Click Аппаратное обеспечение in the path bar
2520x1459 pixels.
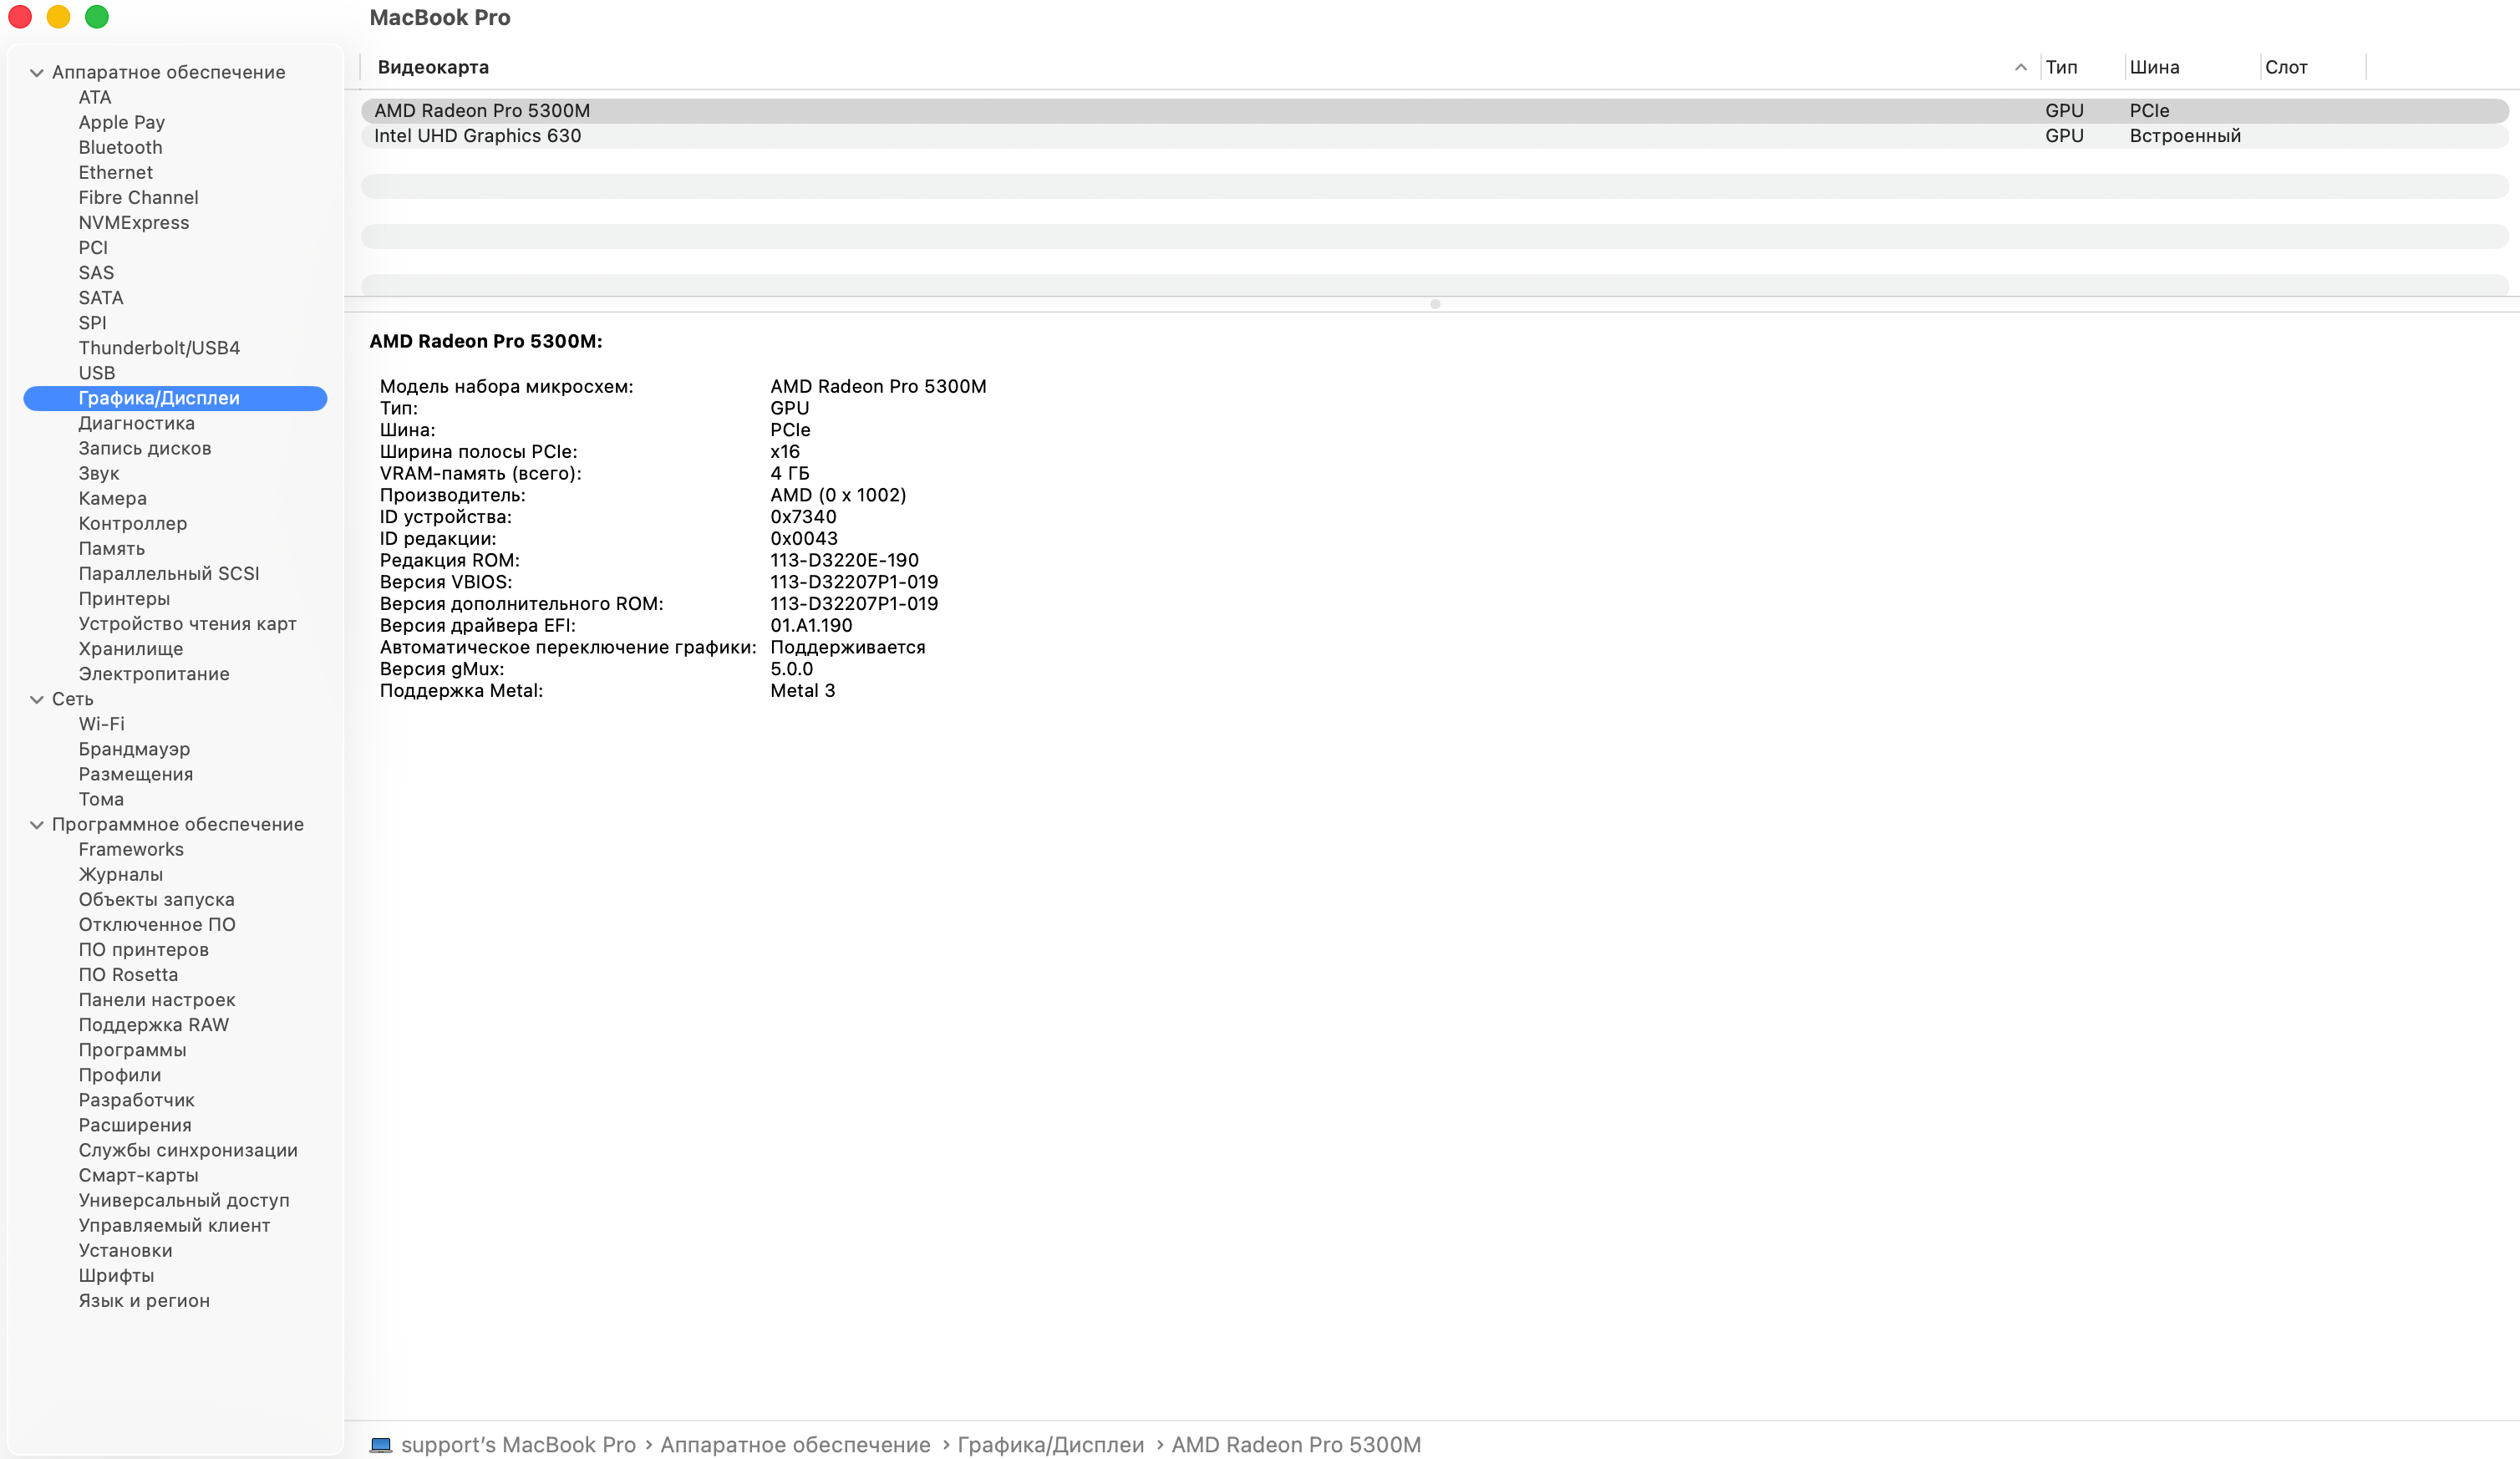(795, 1445)
